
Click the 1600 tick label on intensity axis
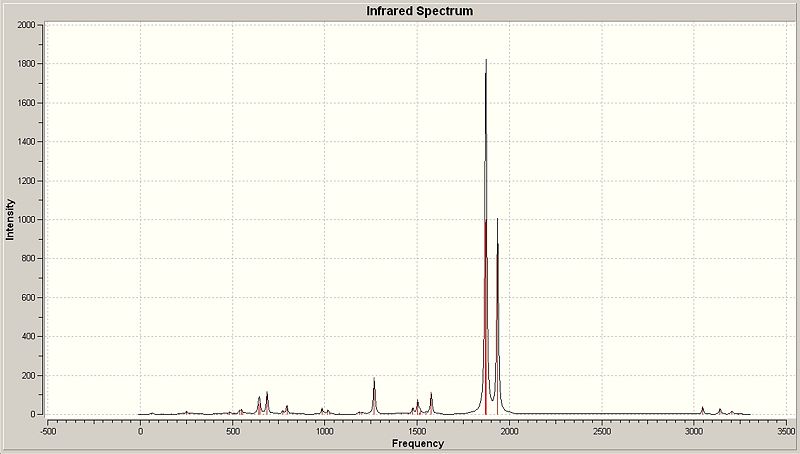[x=26, y=103]
